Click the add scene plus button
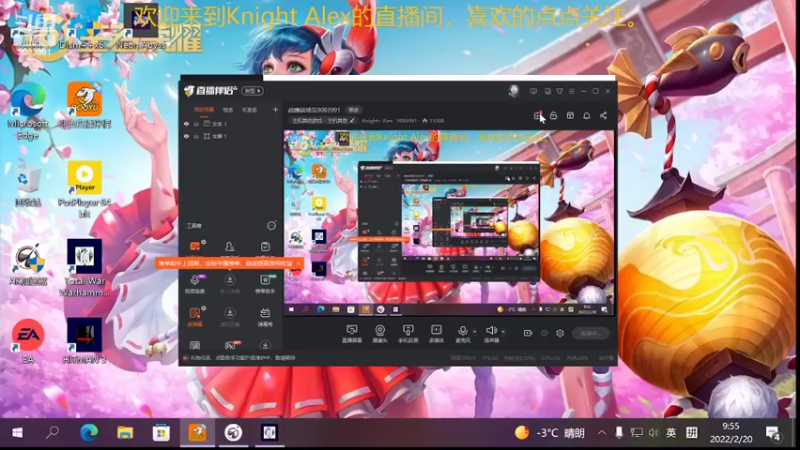This screenshot has height=450, width=800. 276,110
